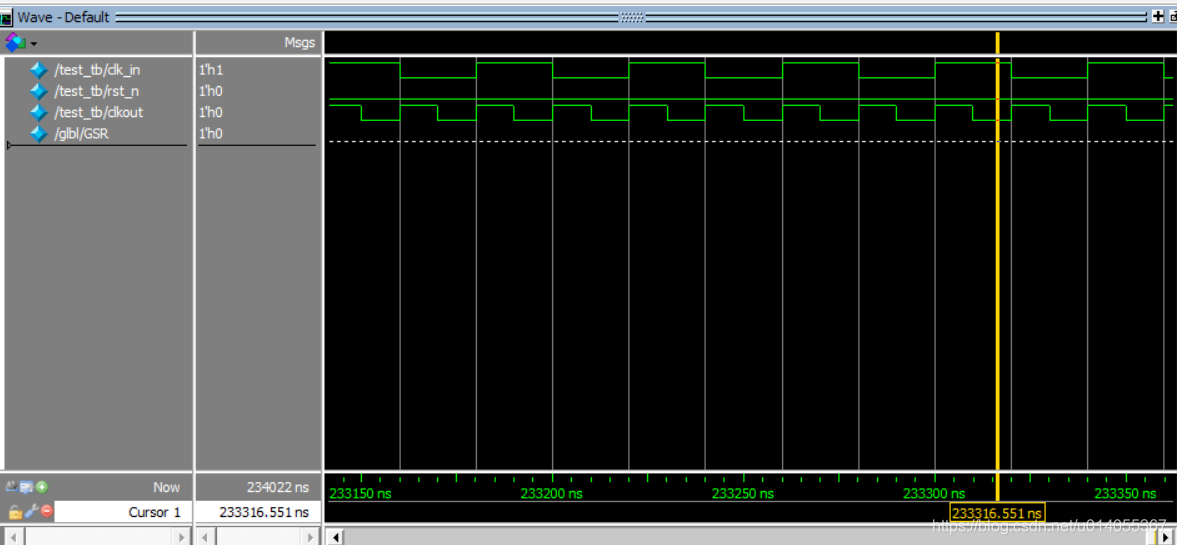Select signal /test_tb/clkout
The image size is (1177, 545).
coord(98,112)
